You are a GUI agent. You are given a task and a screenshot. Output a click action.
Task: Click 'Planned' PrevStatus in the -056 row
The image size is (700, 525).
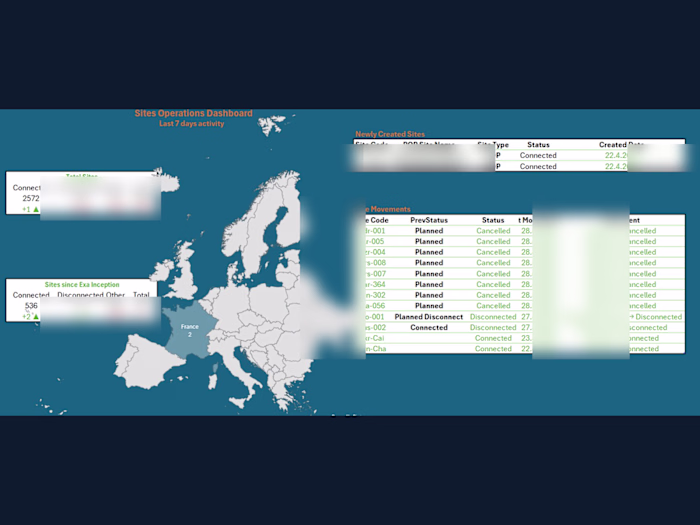coord(429,306)
